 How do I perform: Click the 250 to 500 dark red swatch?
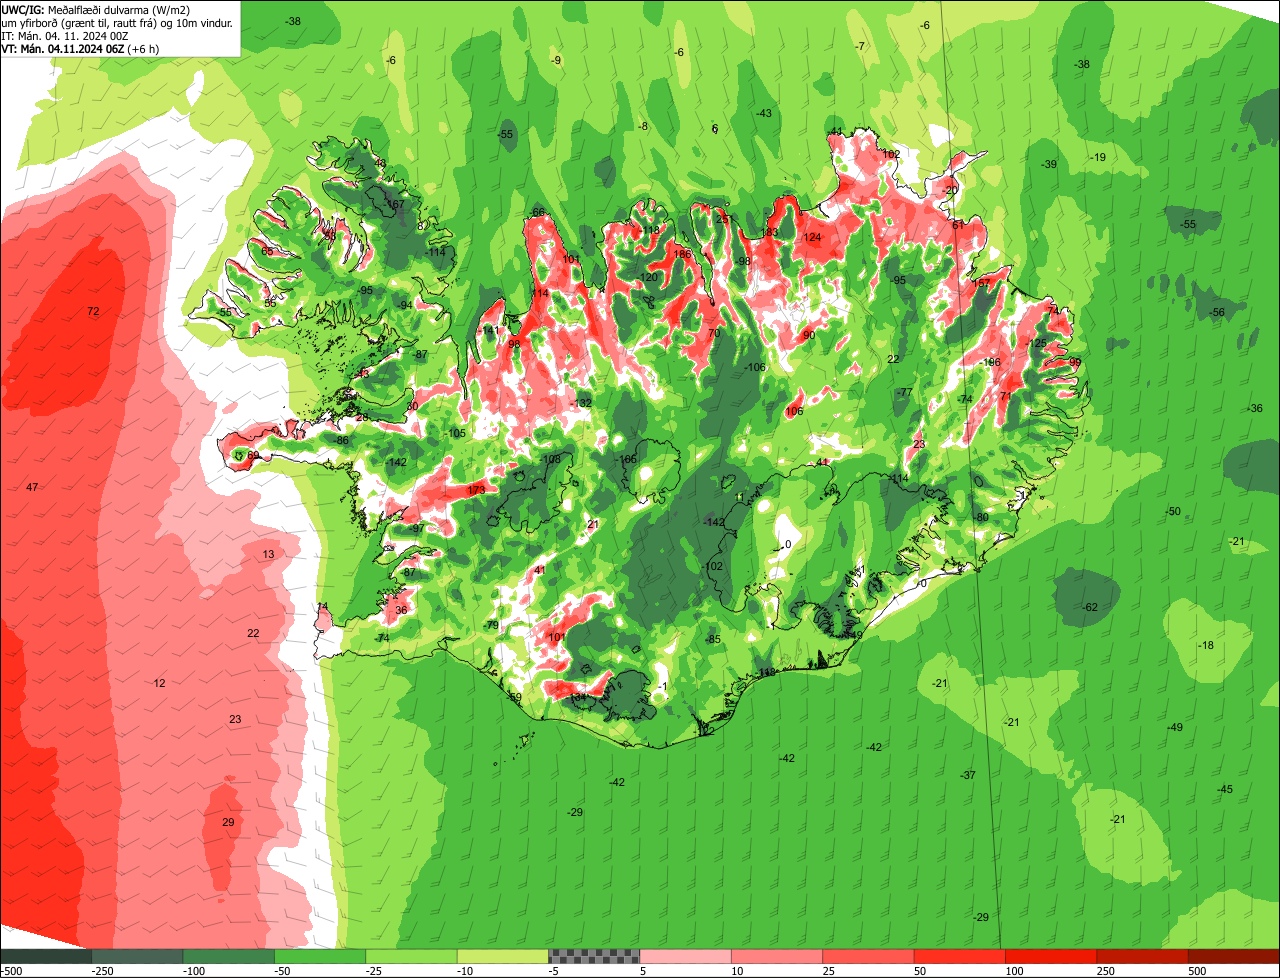coord(1143,956)
